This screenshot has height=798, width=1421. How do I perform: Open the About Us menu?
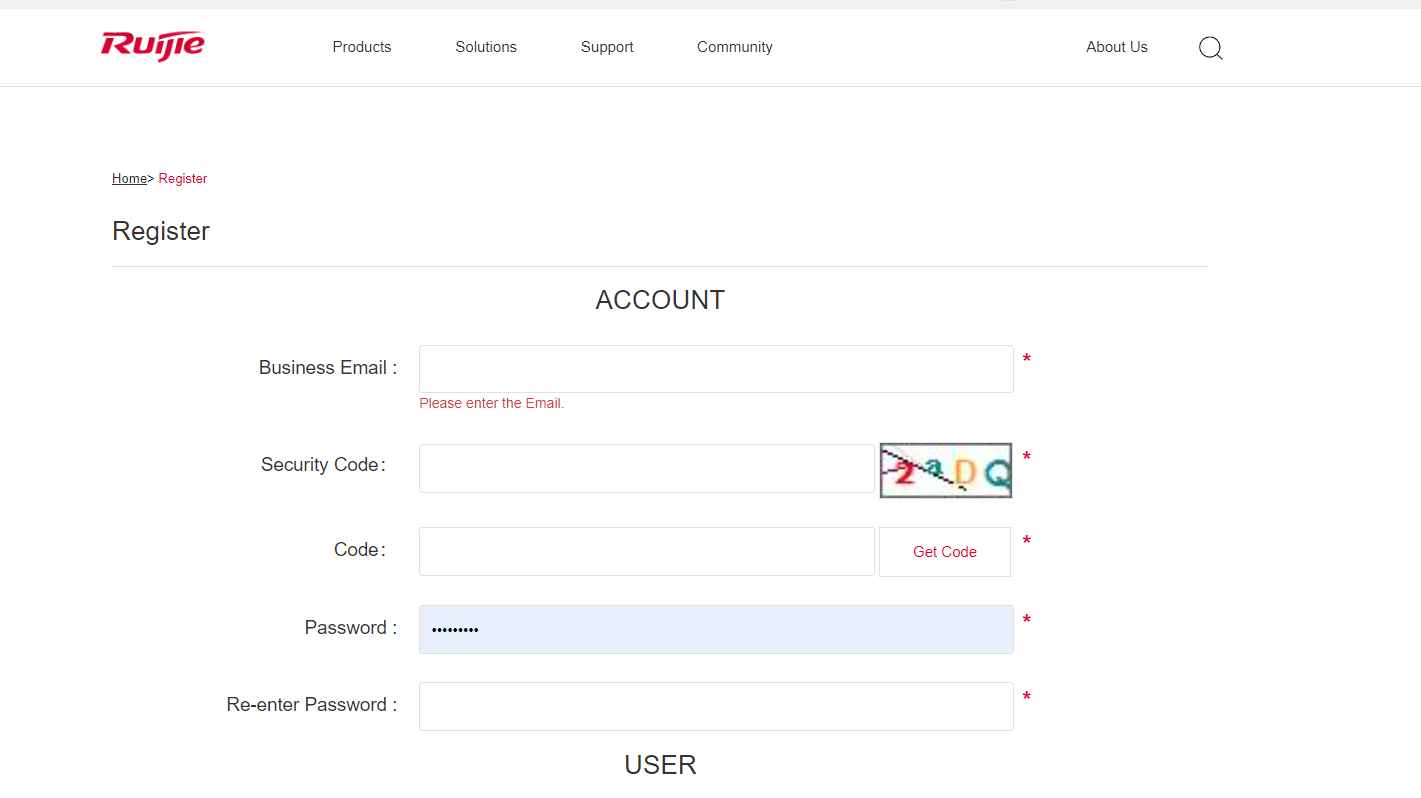(x=1116, y=47)
